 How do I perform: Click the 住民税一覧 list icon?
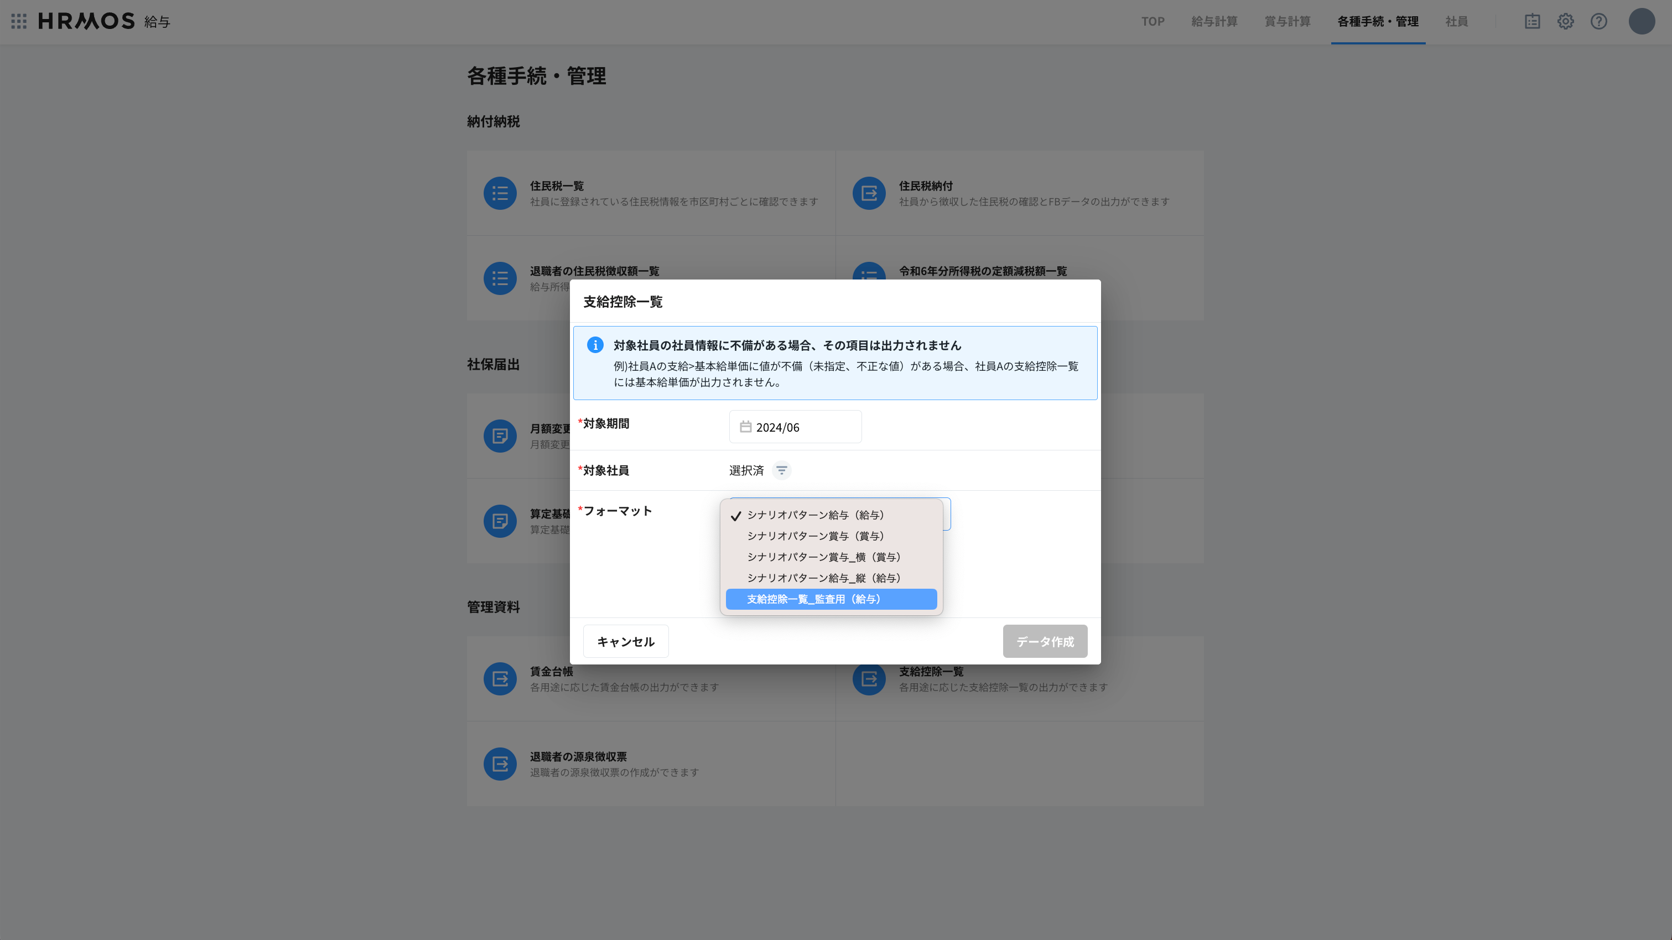tap(500, 193)
